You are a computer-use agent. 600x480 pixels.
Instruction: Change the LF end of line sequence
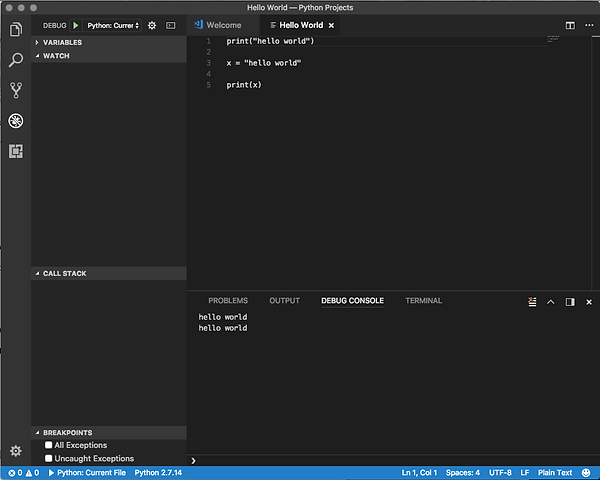[x=525, y=473]
